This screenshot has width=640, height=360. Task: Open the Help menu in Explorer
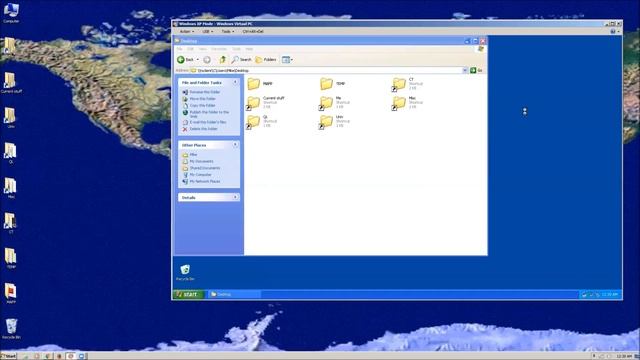click(249, 49)
